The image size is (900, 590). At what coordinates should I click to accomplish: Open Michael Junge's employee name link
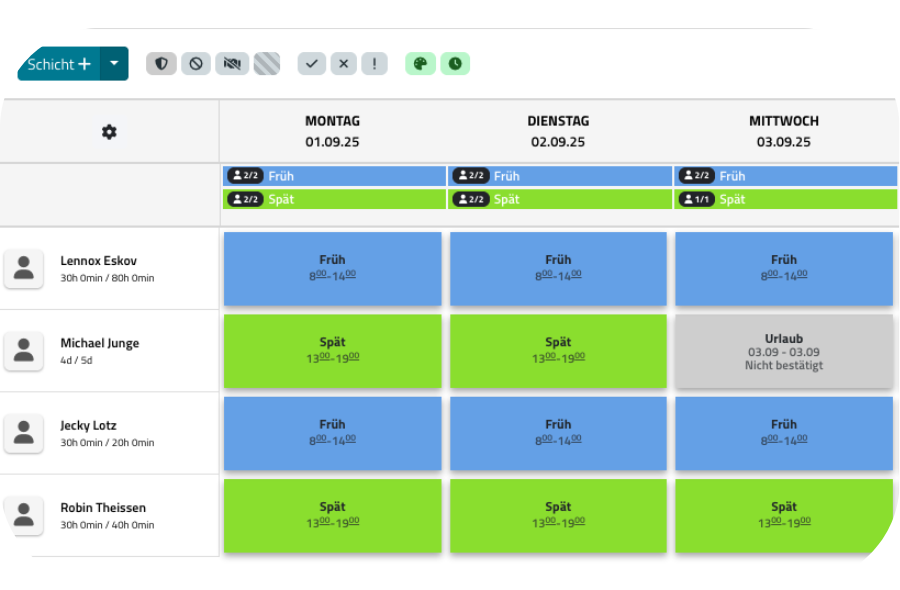[x=99, y=343]
